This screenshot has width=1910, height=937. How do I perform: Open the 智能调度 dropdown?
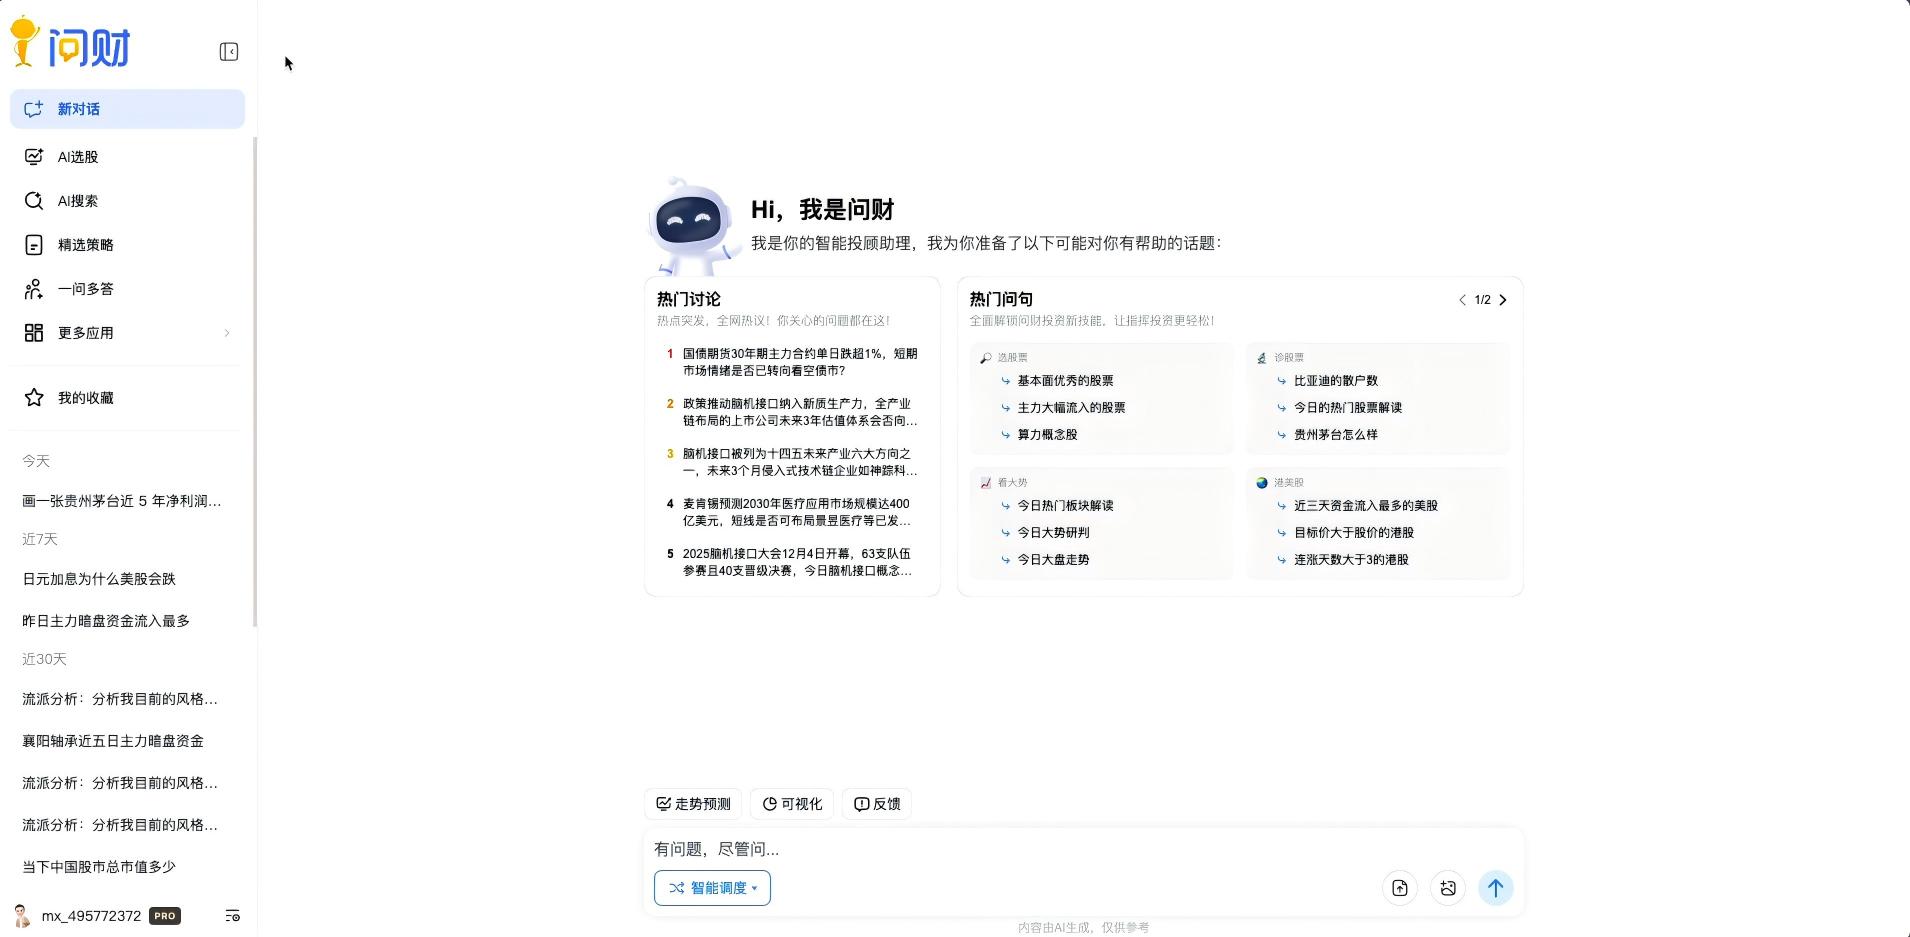tap(712, 887)
